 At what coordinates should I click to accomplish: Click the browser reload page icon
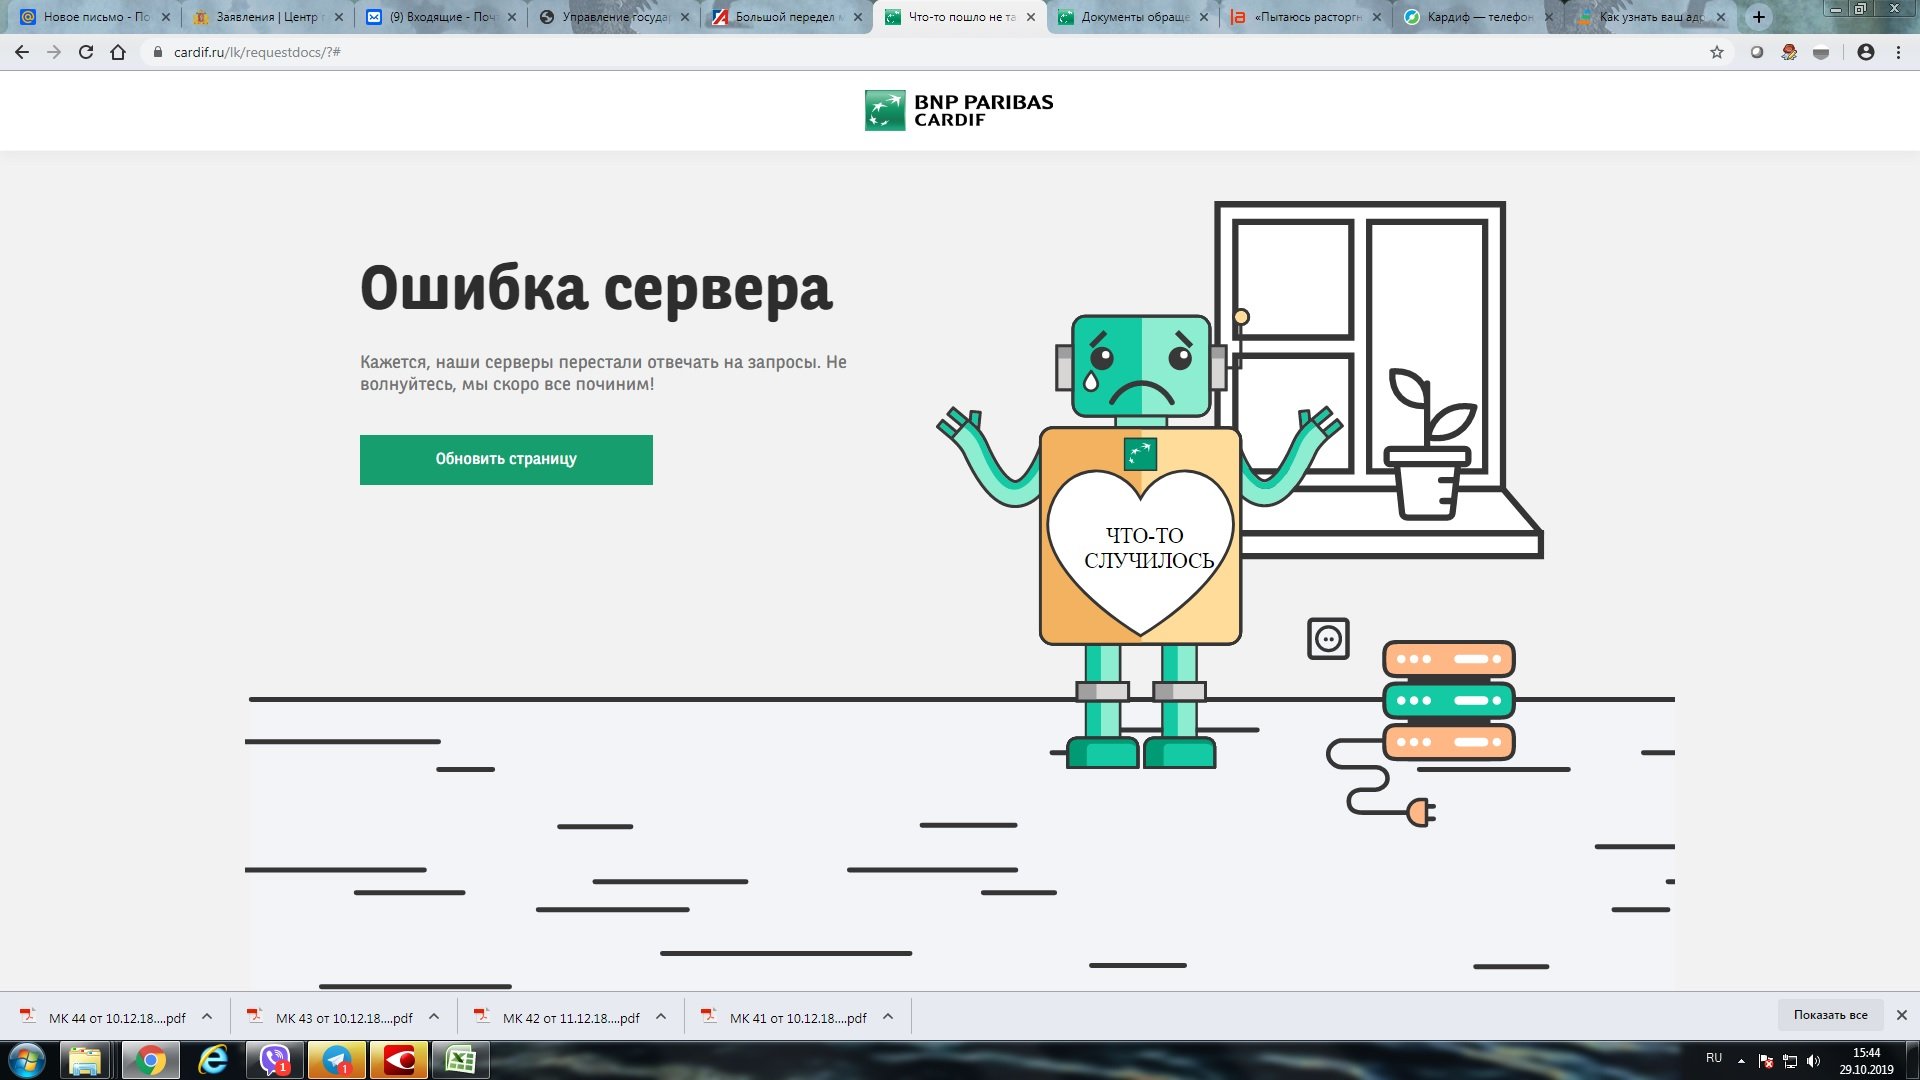(x=86, y=52)
